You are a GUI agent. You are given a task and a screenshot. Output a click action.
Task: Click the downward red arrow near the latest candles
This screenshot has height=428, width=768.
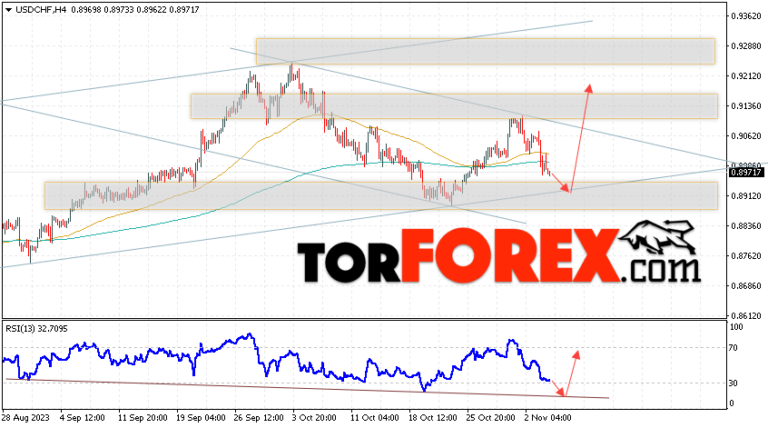(x=557, y=173)
